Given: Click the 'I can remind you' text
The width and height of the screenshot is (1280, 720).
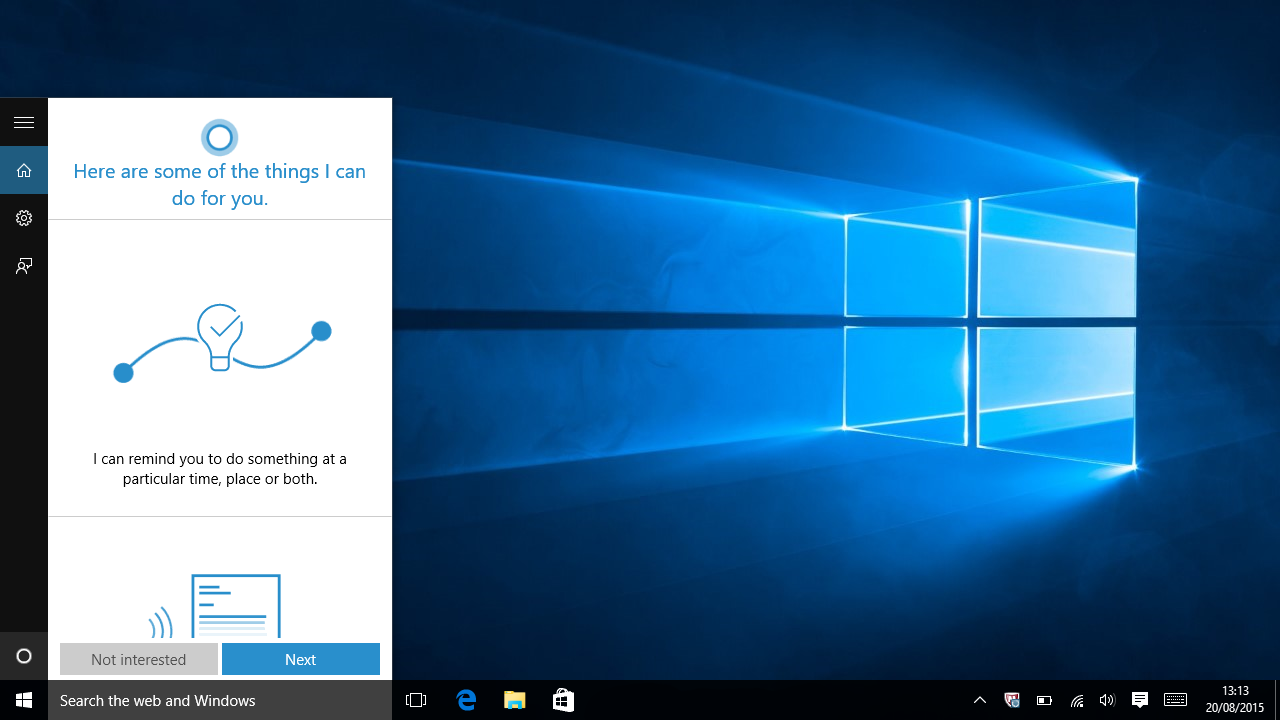Looking at the screenshot, I should (220, 469).
